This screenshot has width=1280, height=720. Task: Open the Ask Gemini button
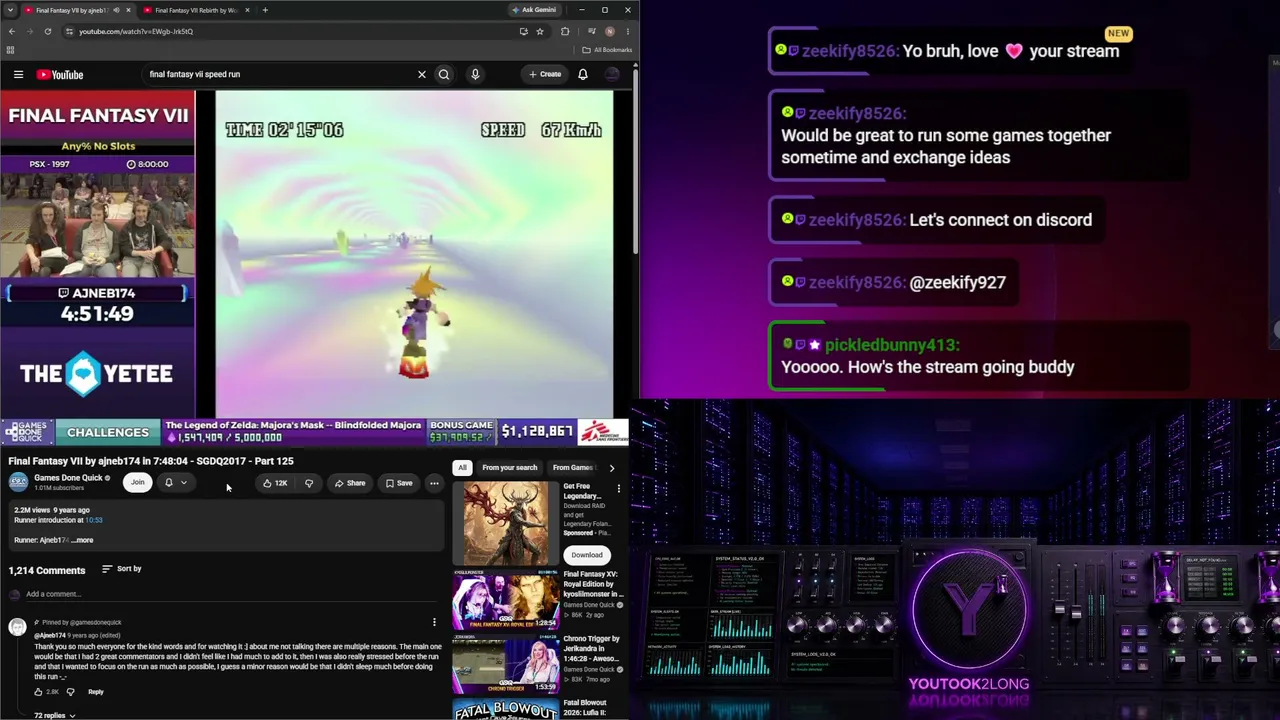click(534, 10)
